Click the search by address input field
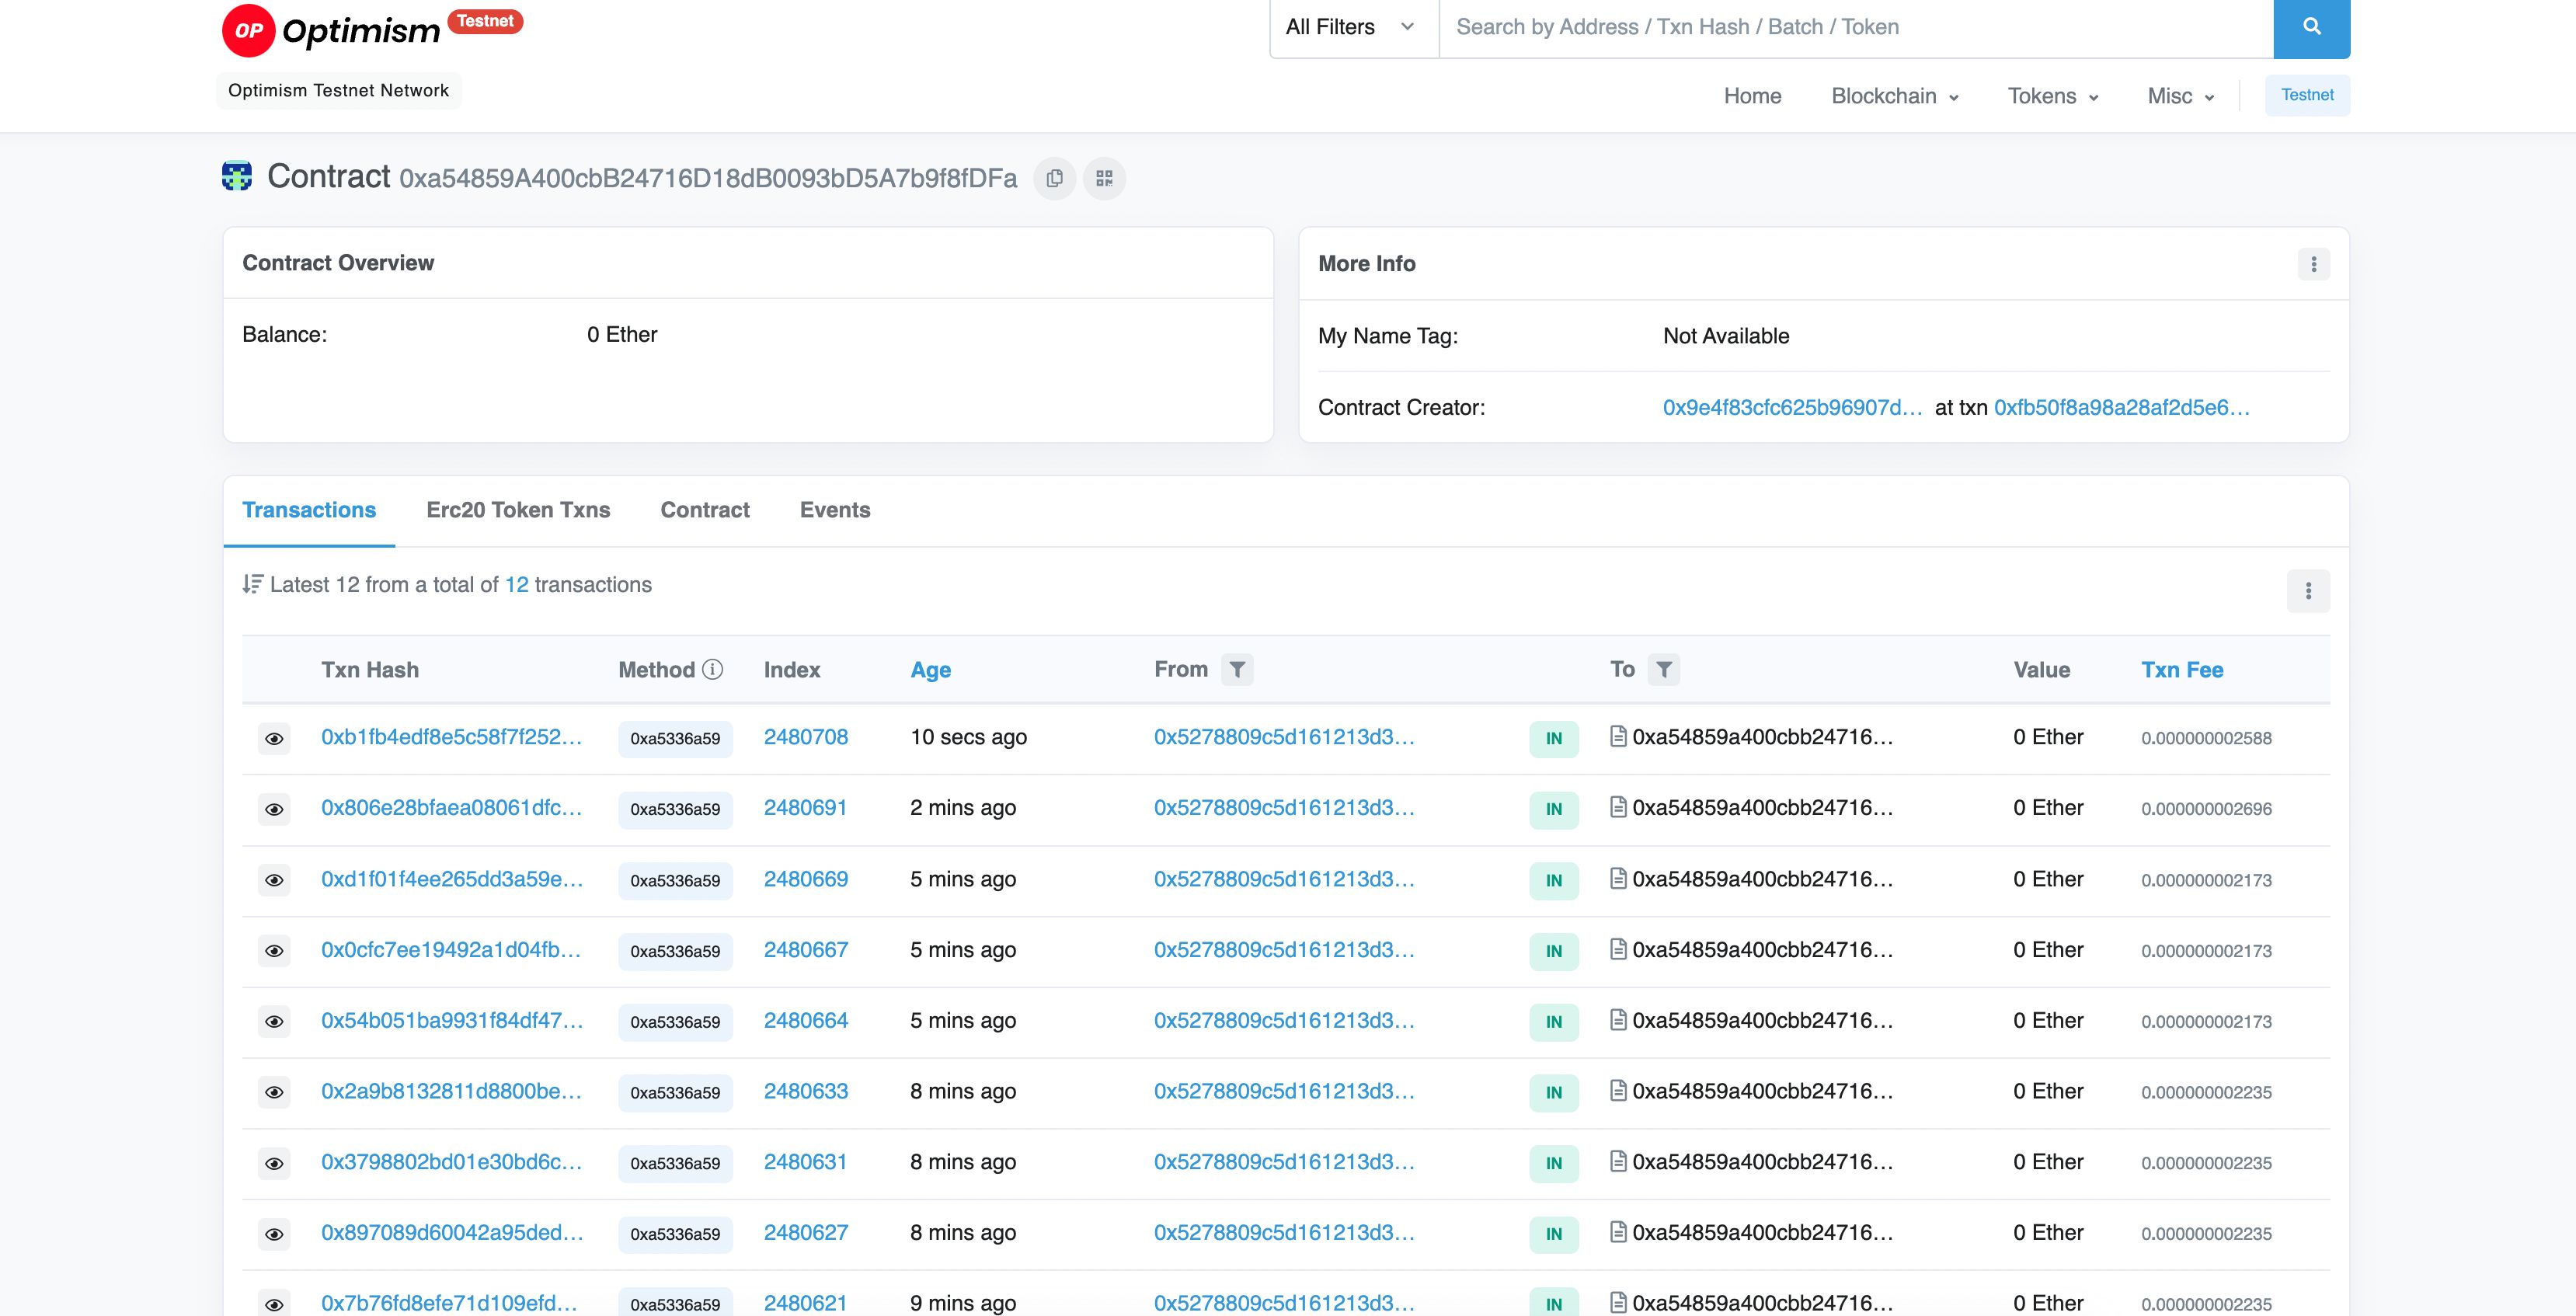Viewport: 2576px width, 1316px height. pos(1856,28)
